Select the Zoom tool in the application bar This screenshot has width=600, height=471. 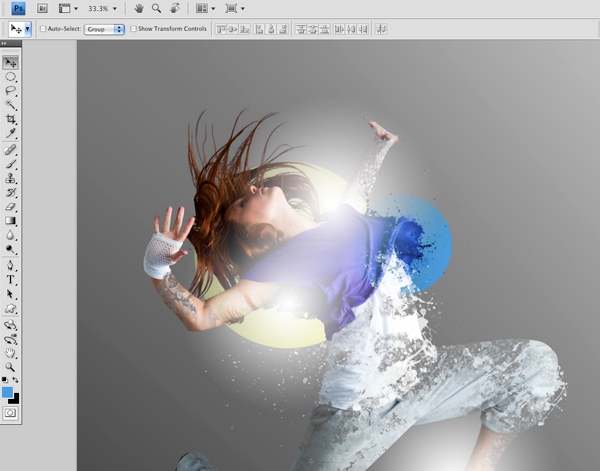click(x=157, y=8)
